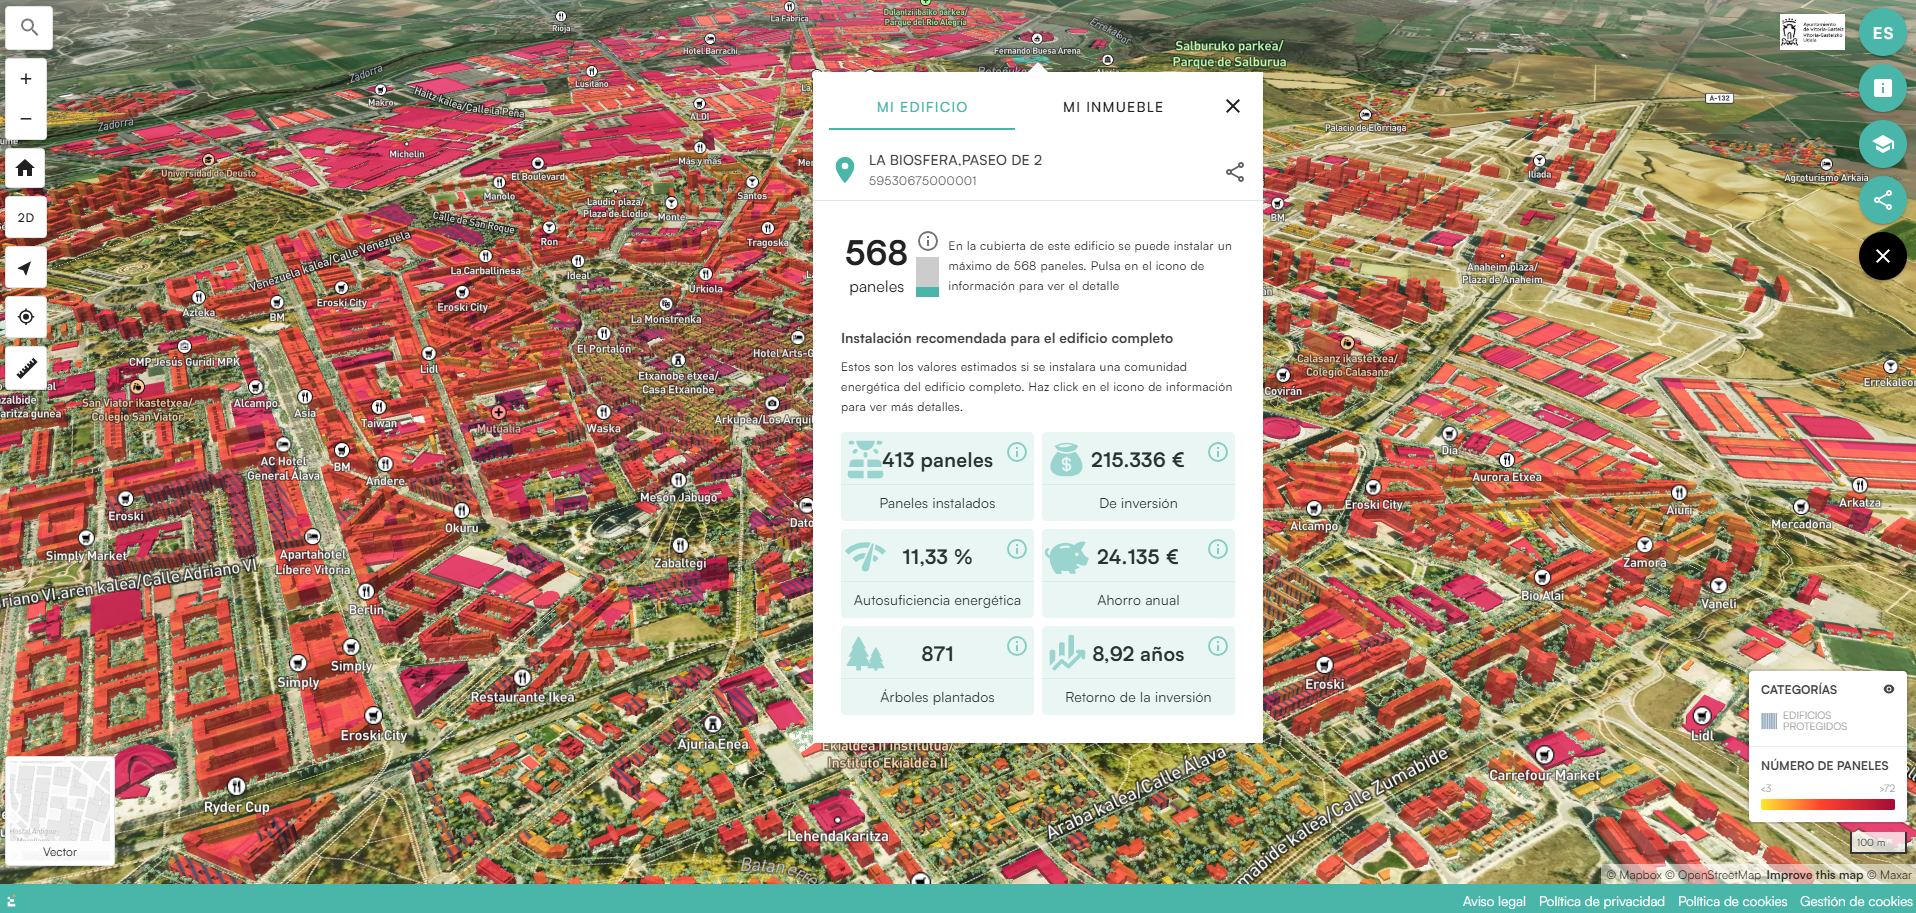
Task: Open the ES language selector
Action: (x=1882, y=33)
